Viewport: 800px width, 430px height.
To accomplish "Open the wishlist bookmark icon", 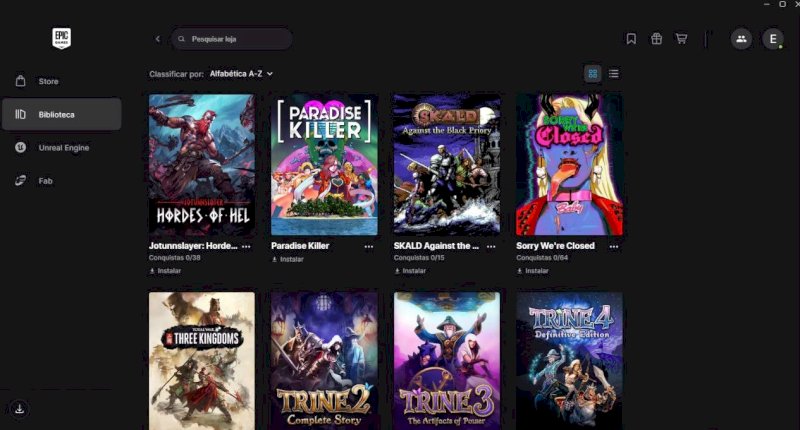I will (631, 39).
